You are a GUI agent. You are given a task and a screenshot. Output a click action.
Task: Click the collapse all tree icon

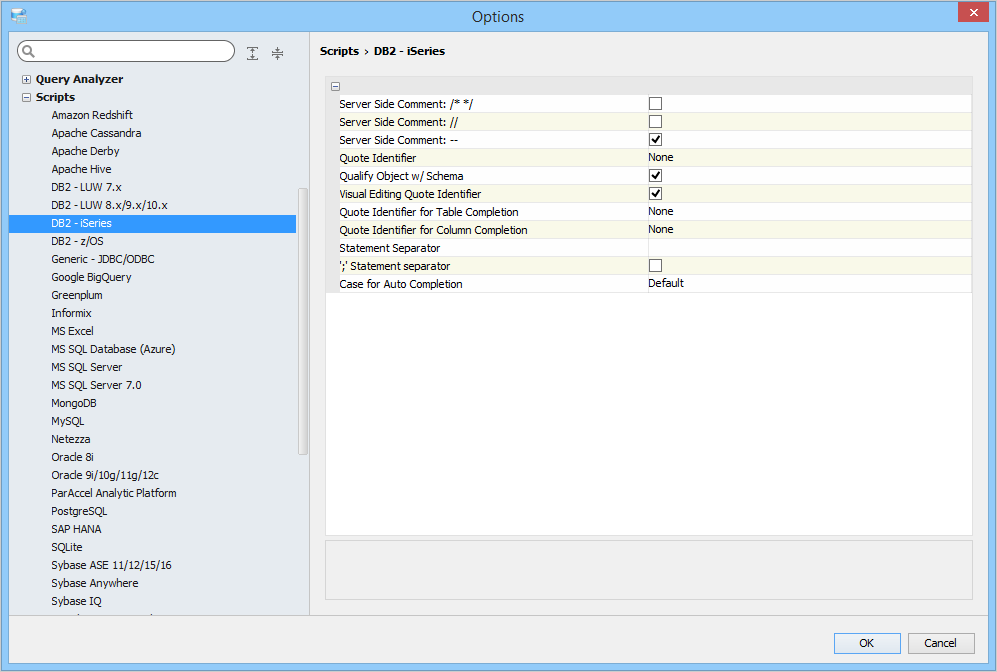[x=277, y=53]
